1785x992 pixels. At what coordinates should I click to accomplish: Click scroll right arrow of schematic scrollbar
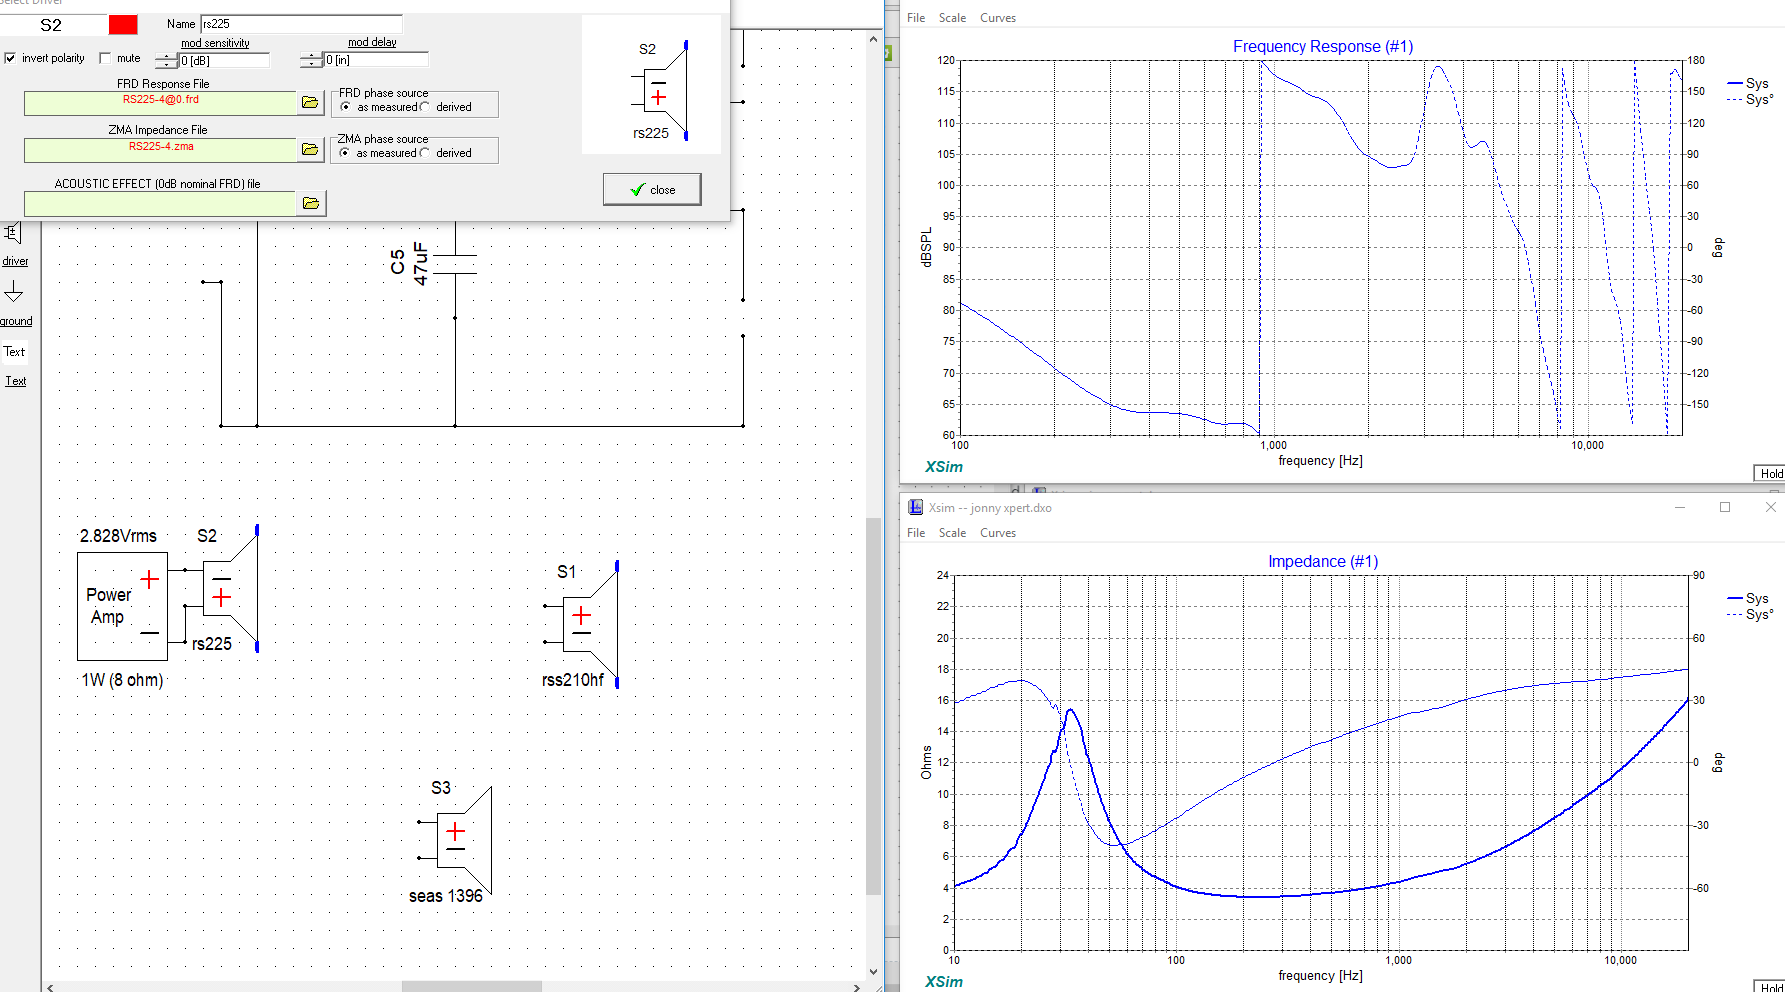[857, 987]
